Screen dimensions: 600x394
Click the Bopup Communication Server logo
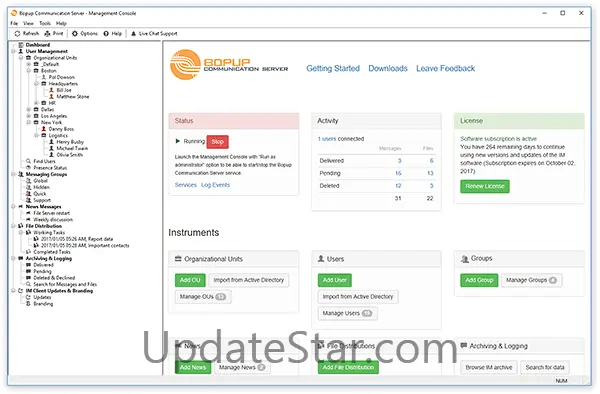point(229,65)
